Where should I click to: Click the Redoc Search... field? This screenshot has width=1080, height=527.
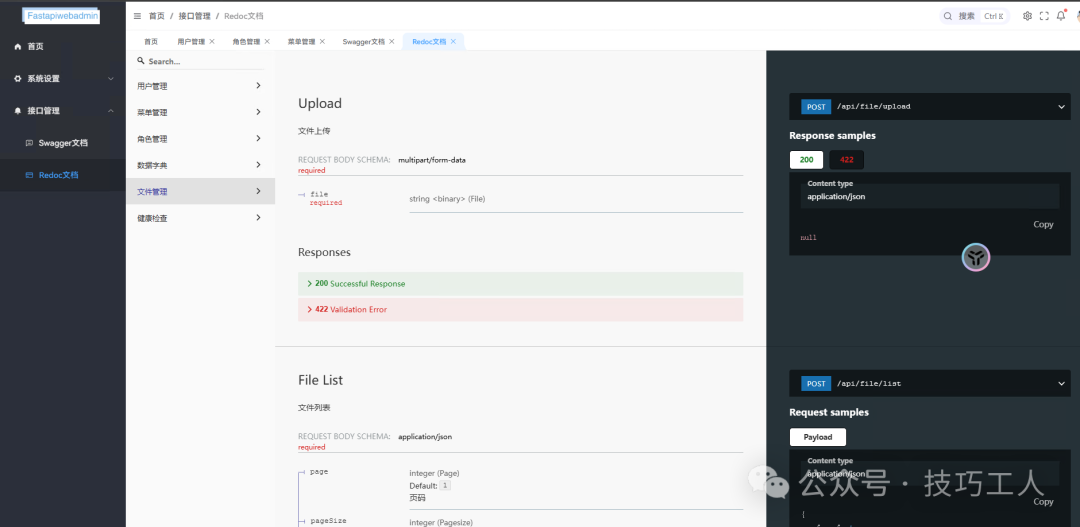tap(200, 61)
